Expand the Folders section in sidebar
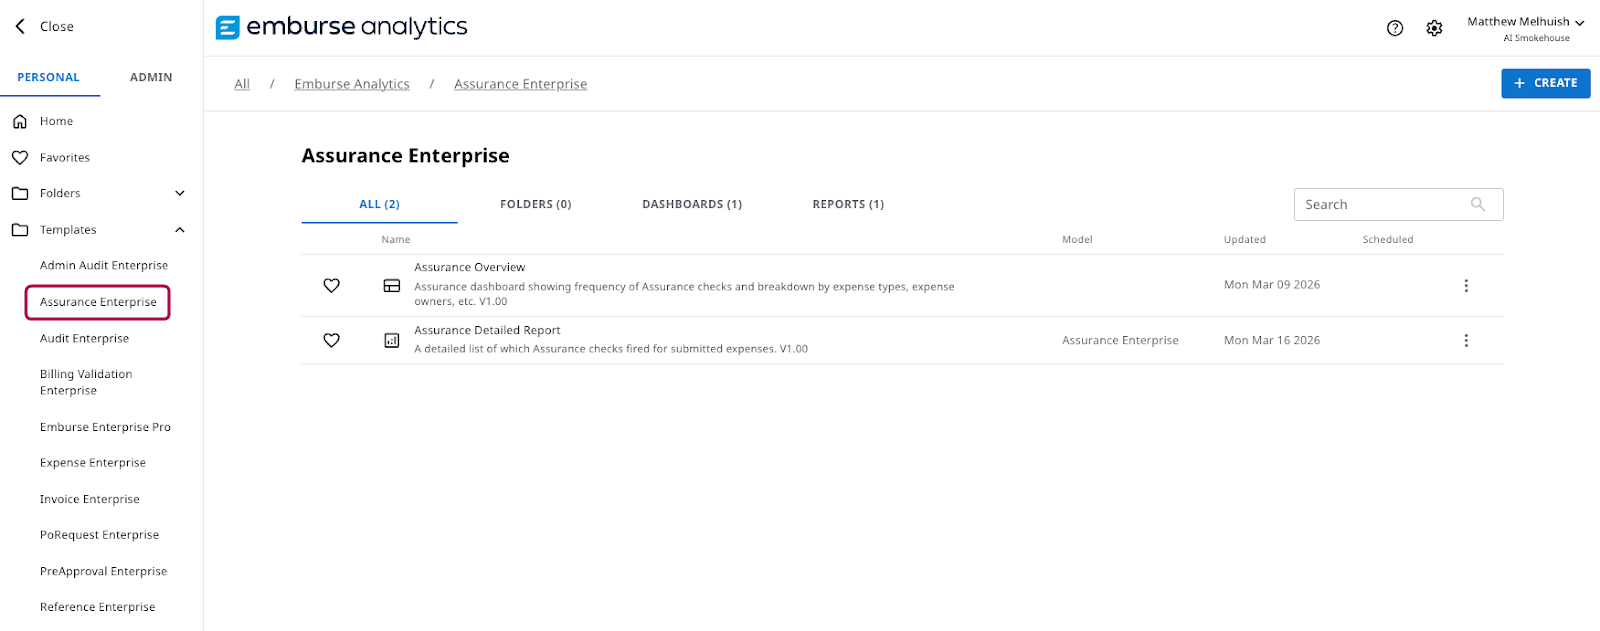Screen dimensions: 1600x631 click(180, 194)
